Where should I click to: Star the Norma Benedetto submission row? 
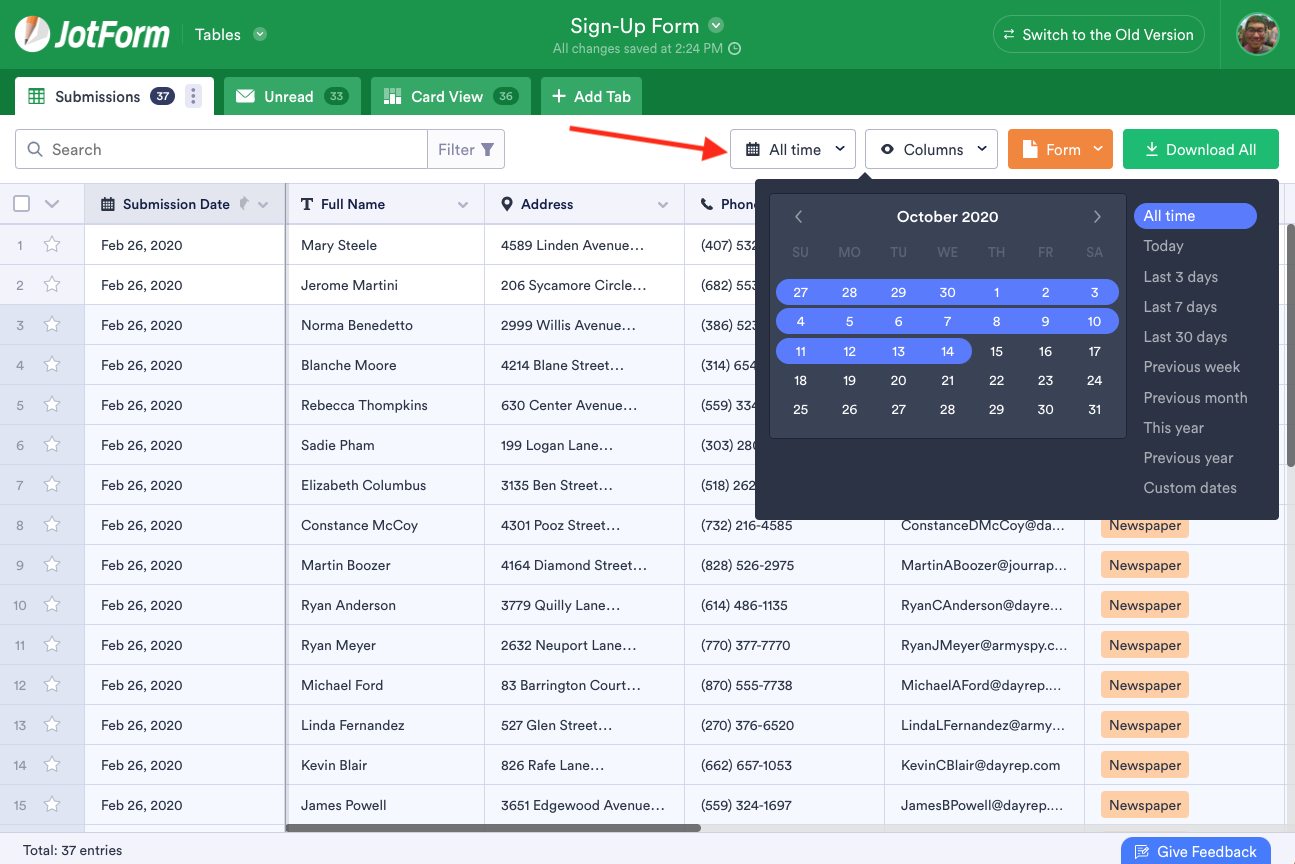(x=52, y=325)
